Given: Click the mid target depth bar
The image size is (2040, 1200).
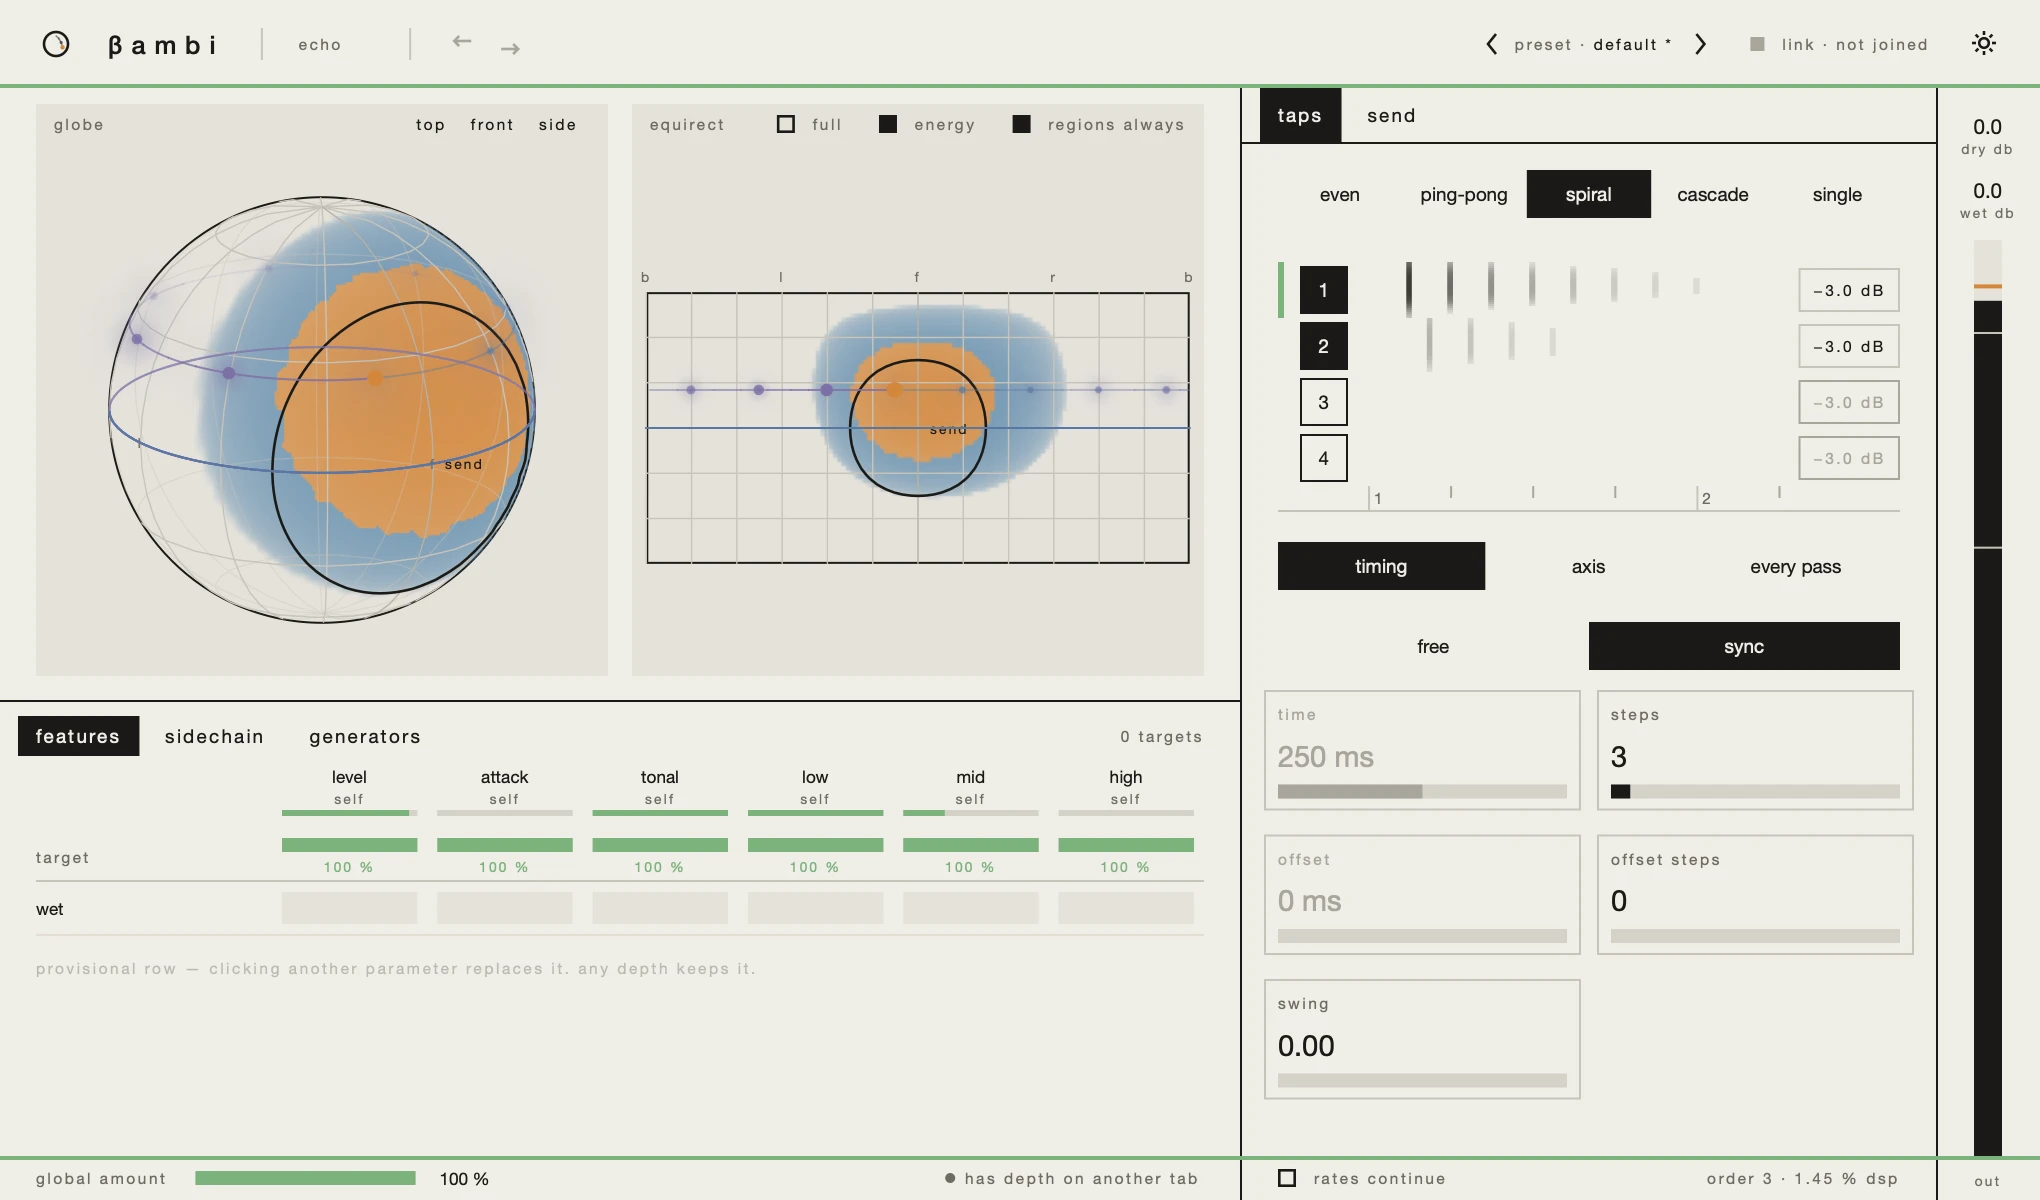Looking at the screenshot, I should tap(970, 845).
